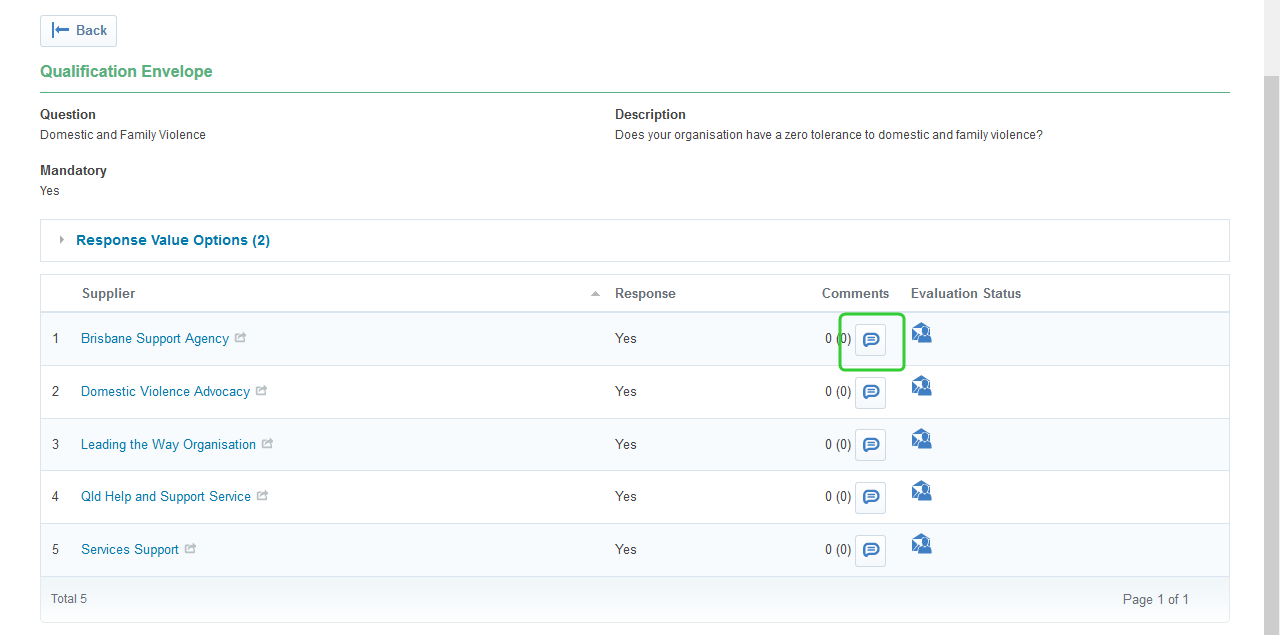Open the Leading the Way Organisation link
The width and height of the screenshot is (1280, 635).
coord(168,445)
